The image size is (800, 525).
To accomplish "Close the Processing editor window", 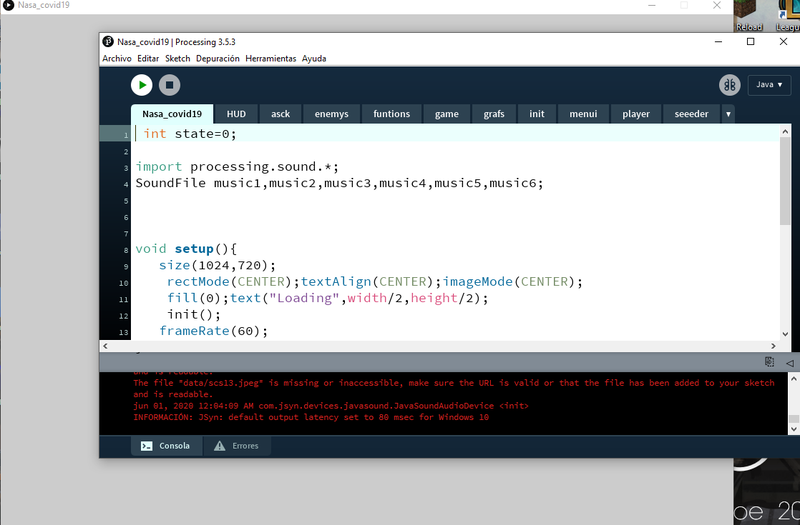I will coord(783,42).
